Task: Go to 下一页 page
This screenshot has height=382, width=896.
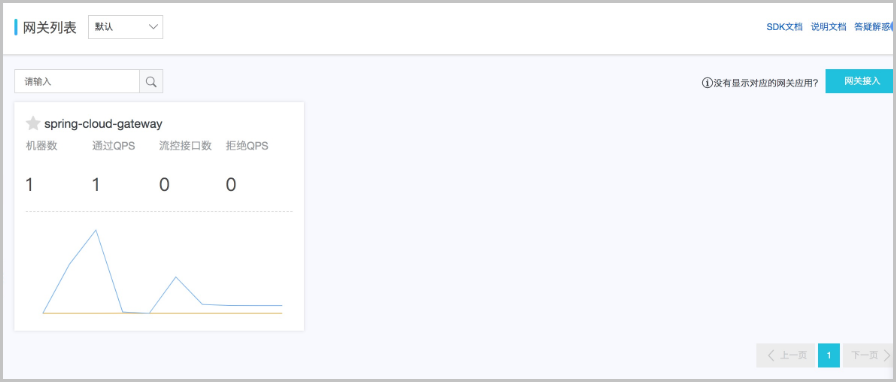Action: [867, 356]
